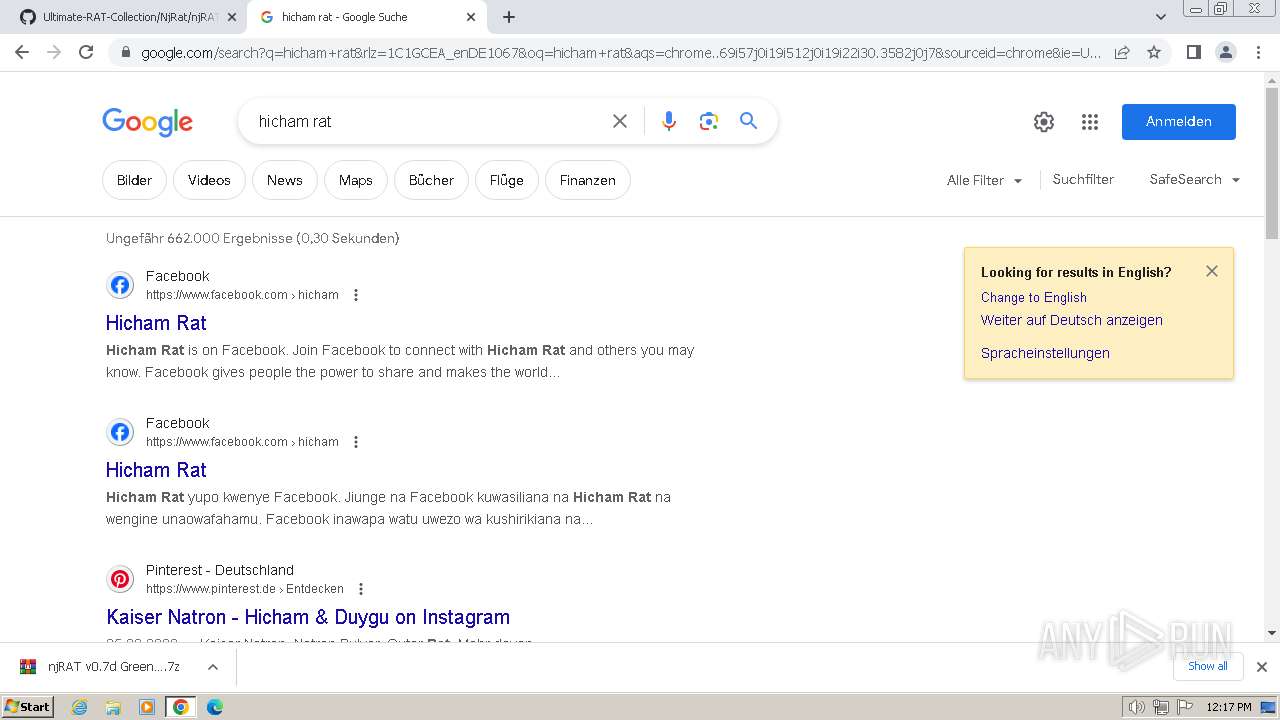Select the Finanzen filter tab
This screenshot has width=1280, height=720.
588,180
